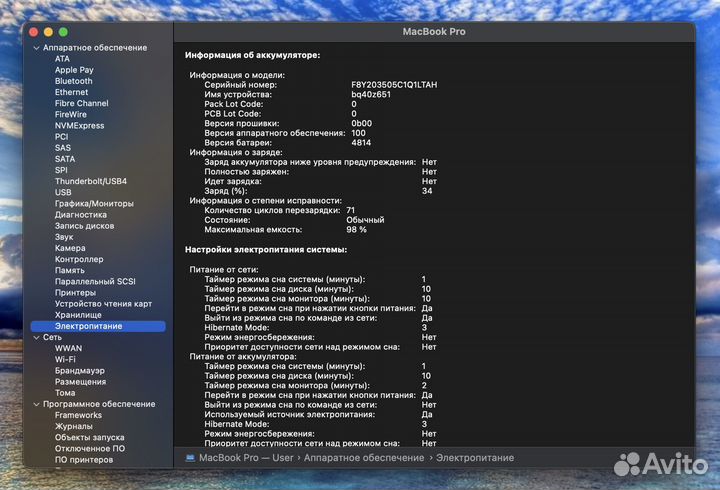Select Fibre Channel item
Screen dimensions: 720x490
[x=81, y=103]
